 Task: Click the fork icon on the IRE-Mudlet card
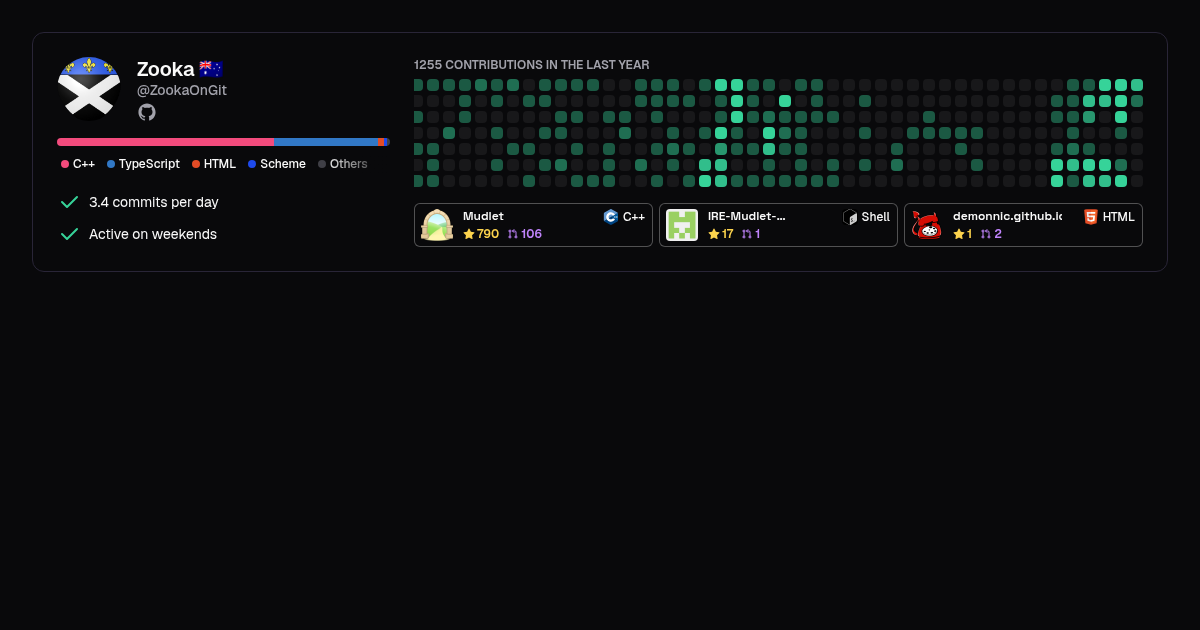[x=746, y=234]
